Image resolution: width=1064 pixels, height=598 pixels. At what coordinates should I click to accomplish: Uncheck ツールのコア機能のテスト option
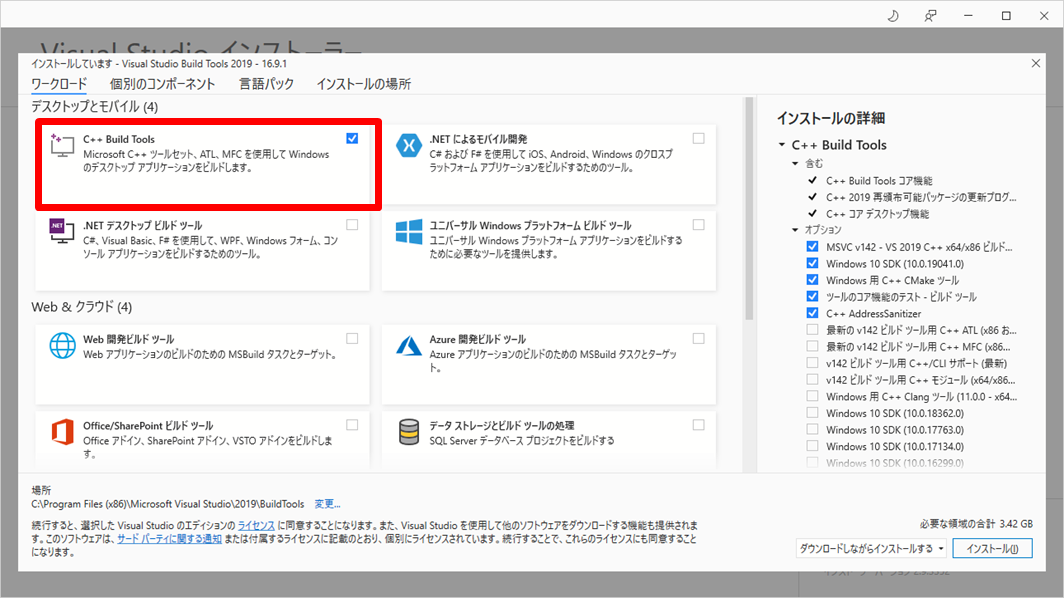point(812,297)
